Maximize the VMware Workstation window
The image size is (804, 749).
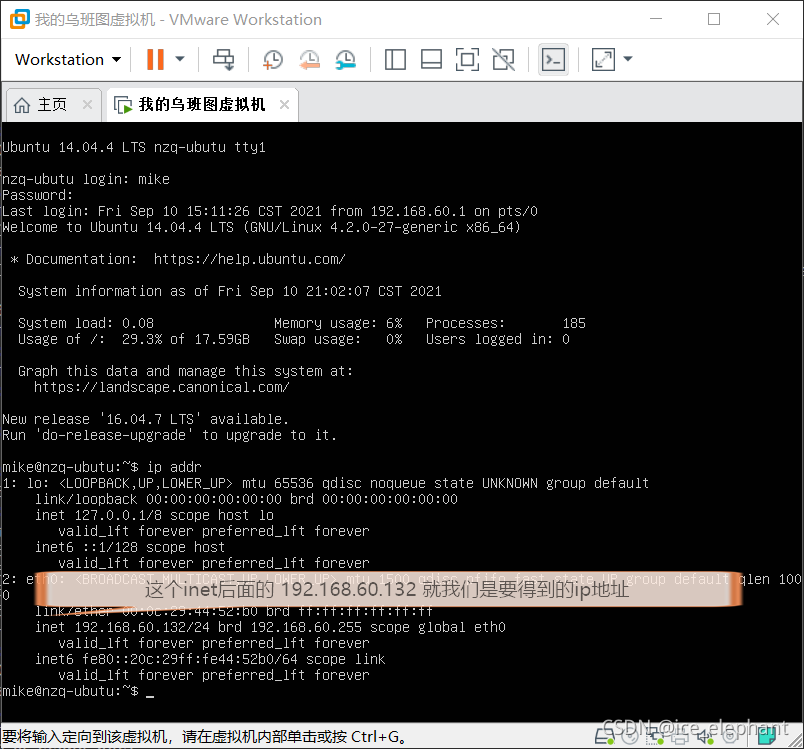click(714, 19)
